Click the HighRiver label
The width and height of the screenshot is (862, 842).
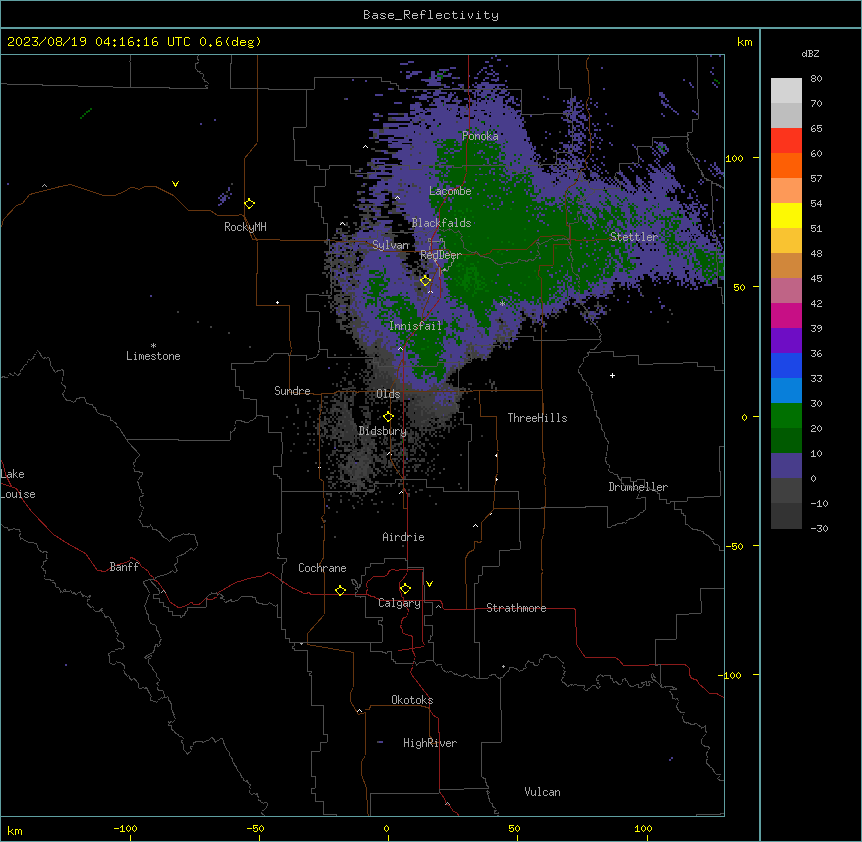pos(430,743)
